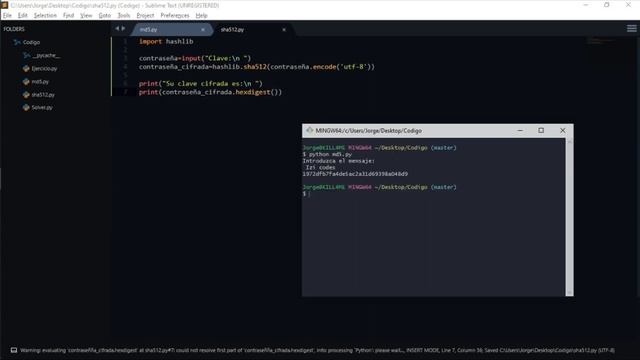Click the md5 hash output in terminal
Viewport: 640px width, 360px height.
point(355,174)
